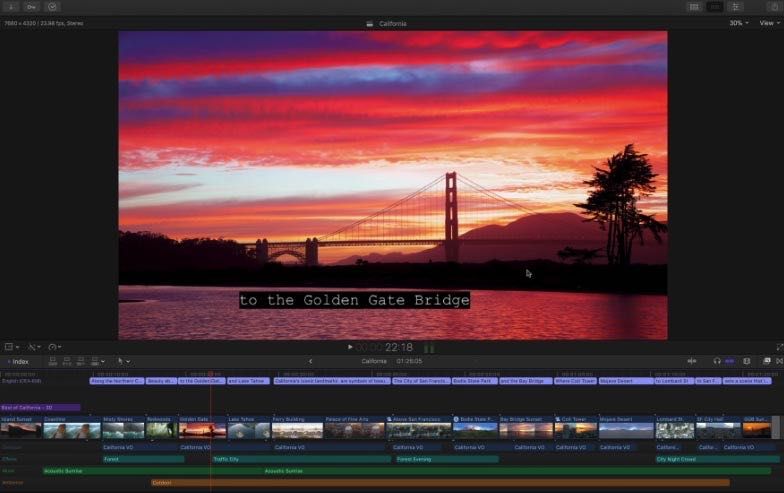
Task: Toggle solo headphones icon in timeline
Action: coord(717,361)
